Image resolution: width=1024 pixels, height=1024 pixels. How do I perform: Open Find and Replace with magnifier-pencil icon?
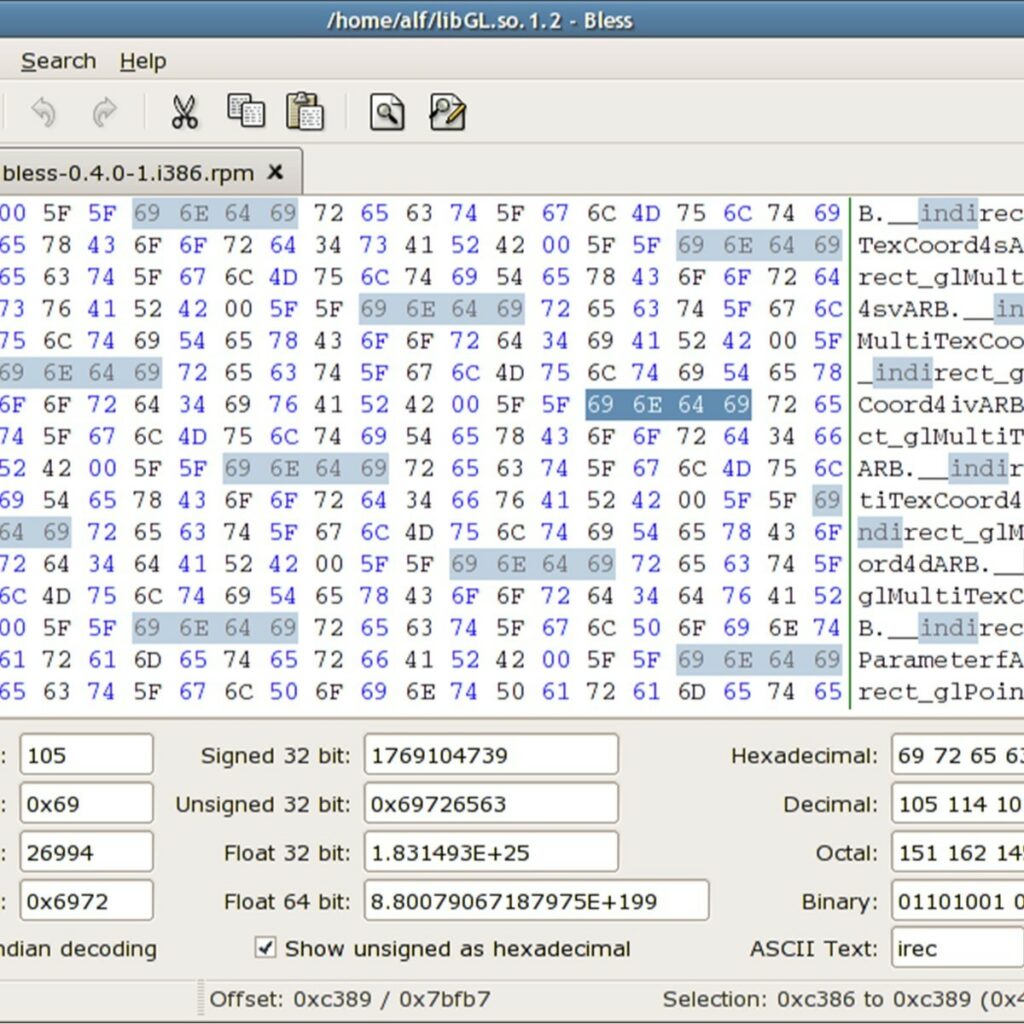447,112
